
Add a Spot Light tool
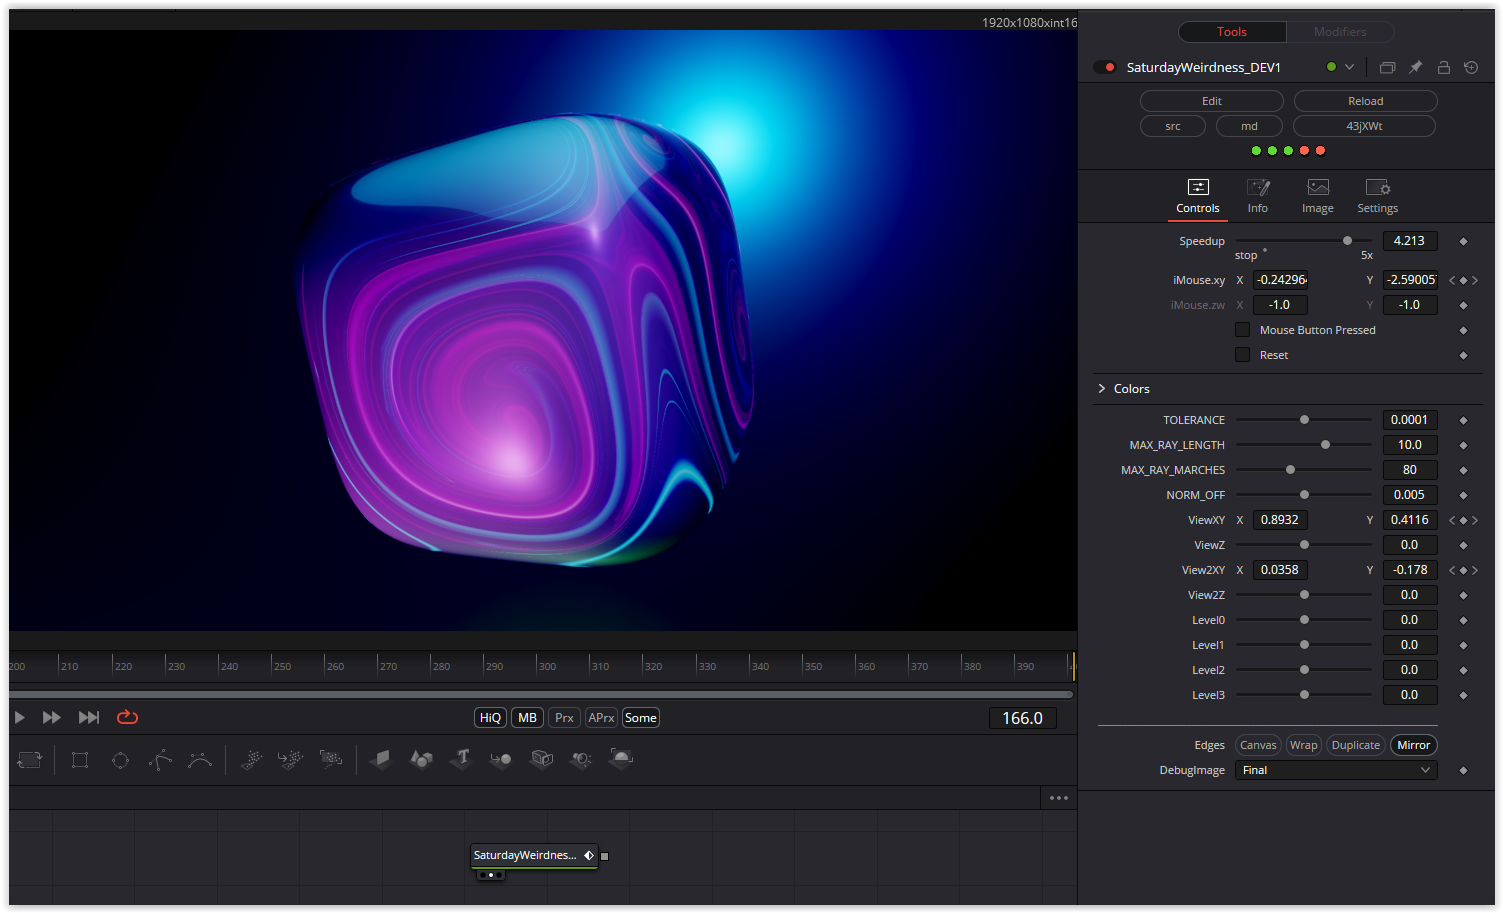(581, 760)
